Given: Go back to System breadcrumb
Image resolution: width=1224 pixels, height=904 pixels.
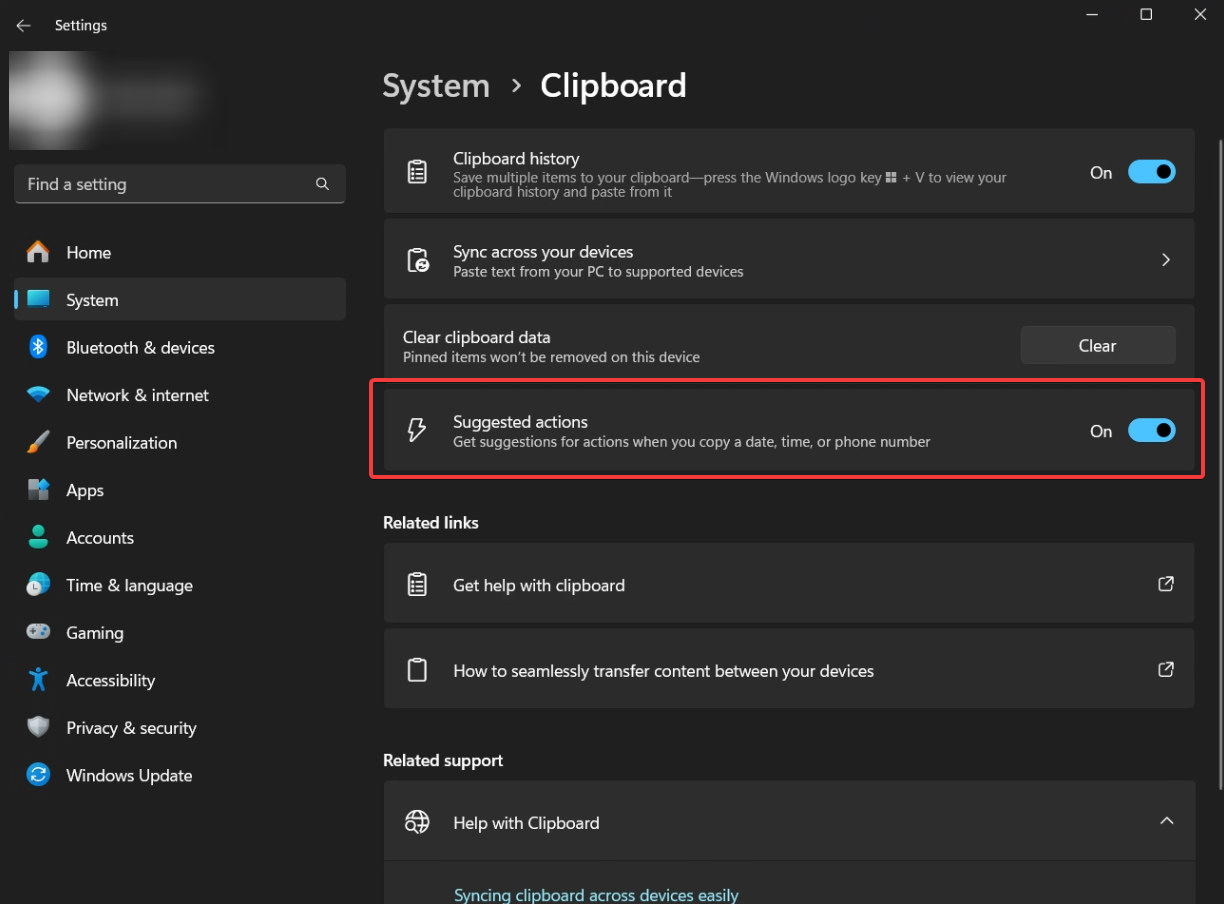Looking at the screenshot, I should coord(436,86).
